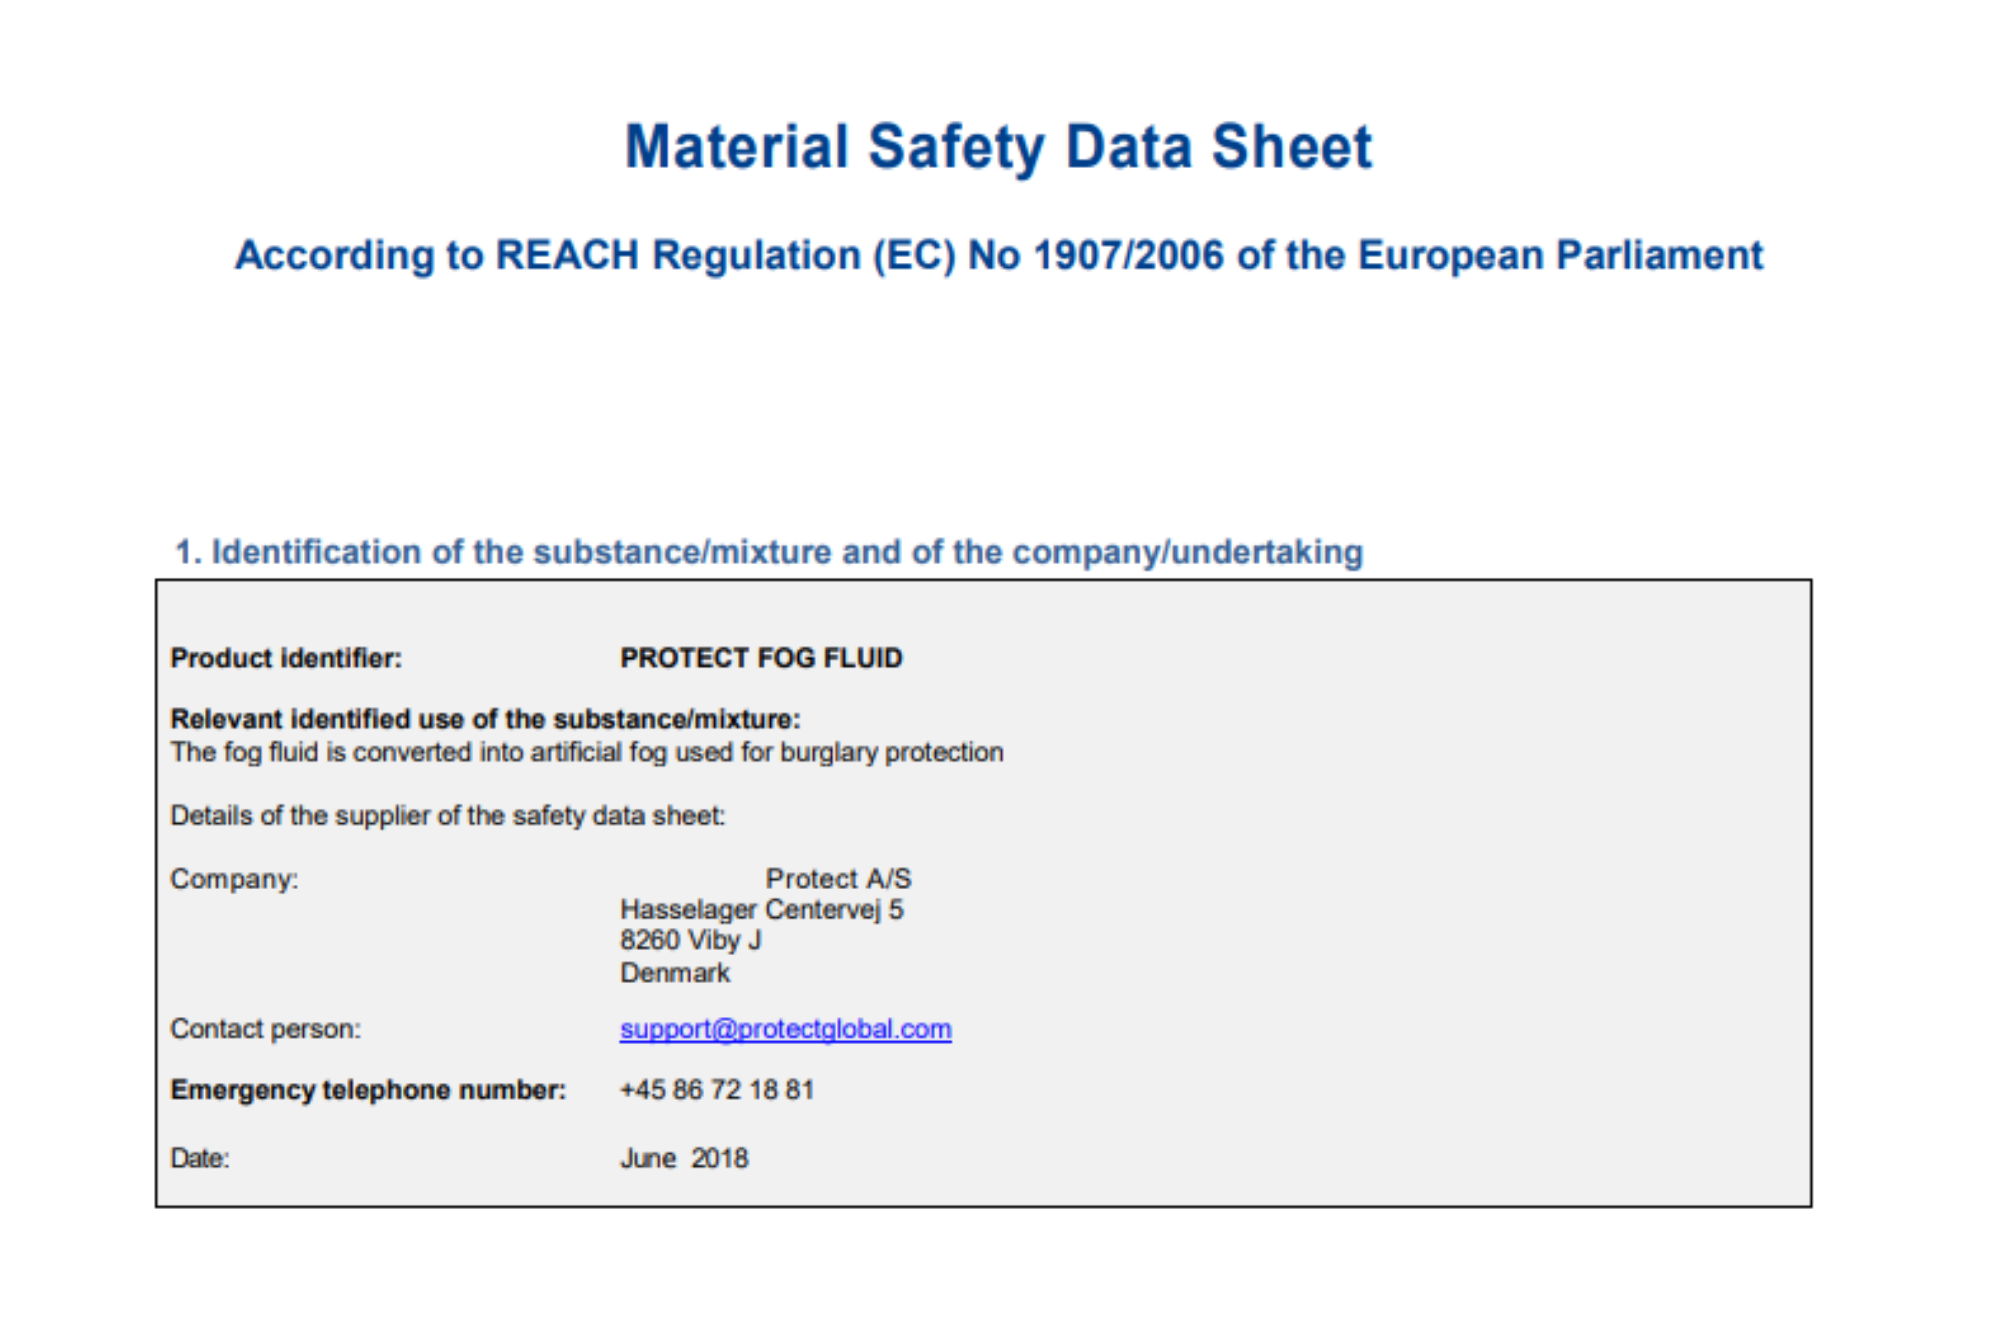Click the phone number +45 86 72 18 81

coord(717,1090)
